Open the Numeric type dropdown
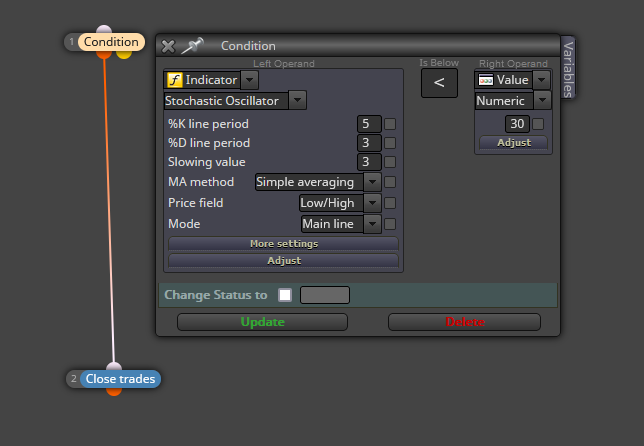Screen dimensions: 644x446 542,100
